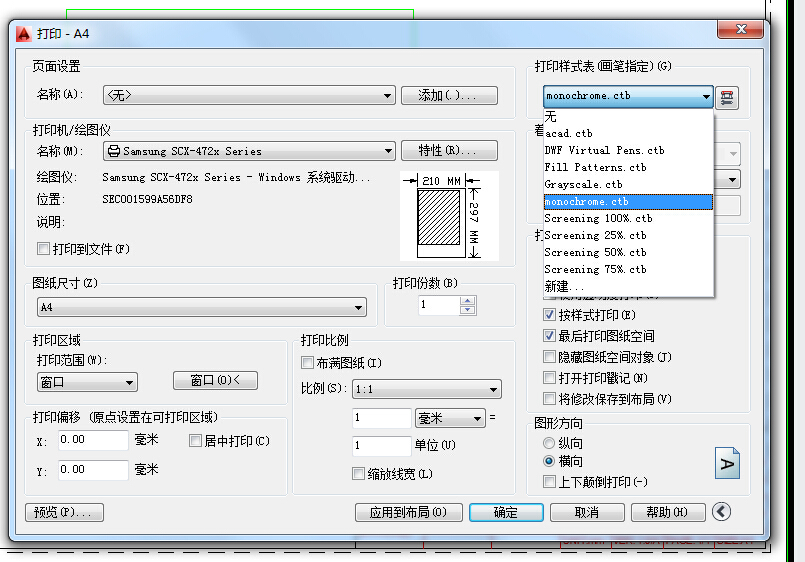
Task: Open the 比例 1:1 scale dropdown
Action: click(427, 389)
